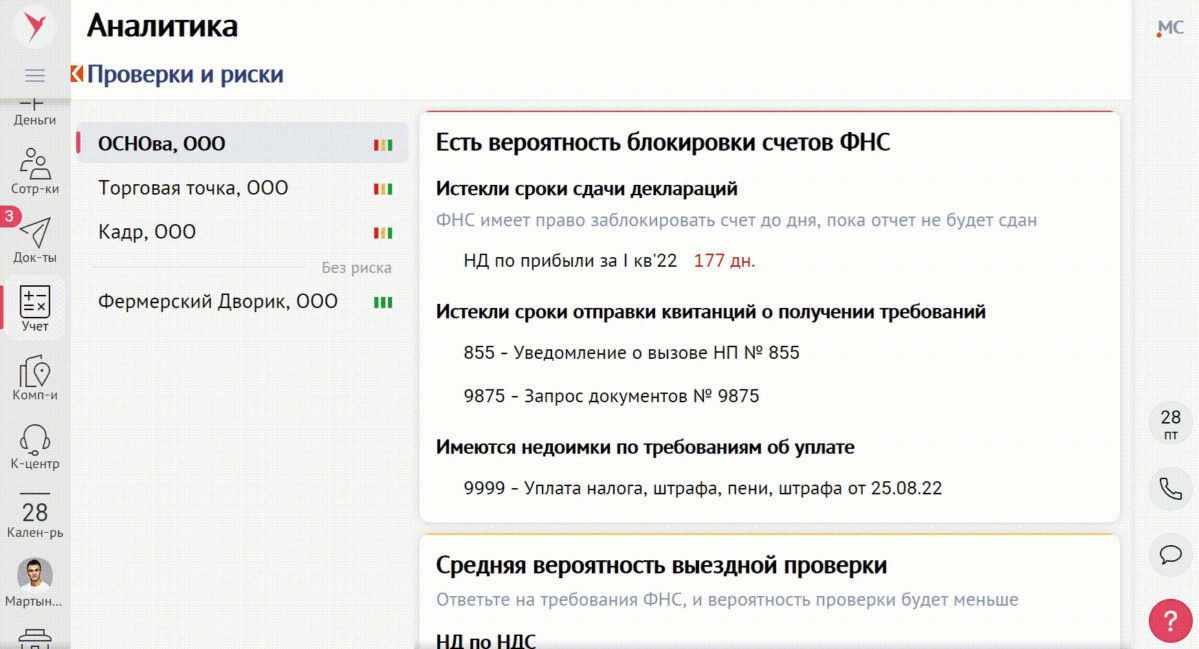This screenshot has height=649, width=1199.
Task: Select Торговая точка, ООО company
Action: coord(193,188)
